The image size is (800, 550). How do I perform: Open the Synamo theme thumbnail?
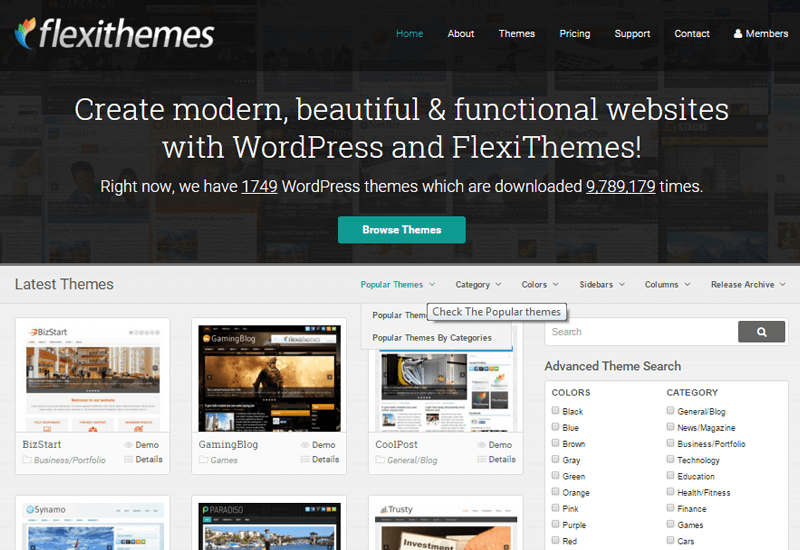93,526
